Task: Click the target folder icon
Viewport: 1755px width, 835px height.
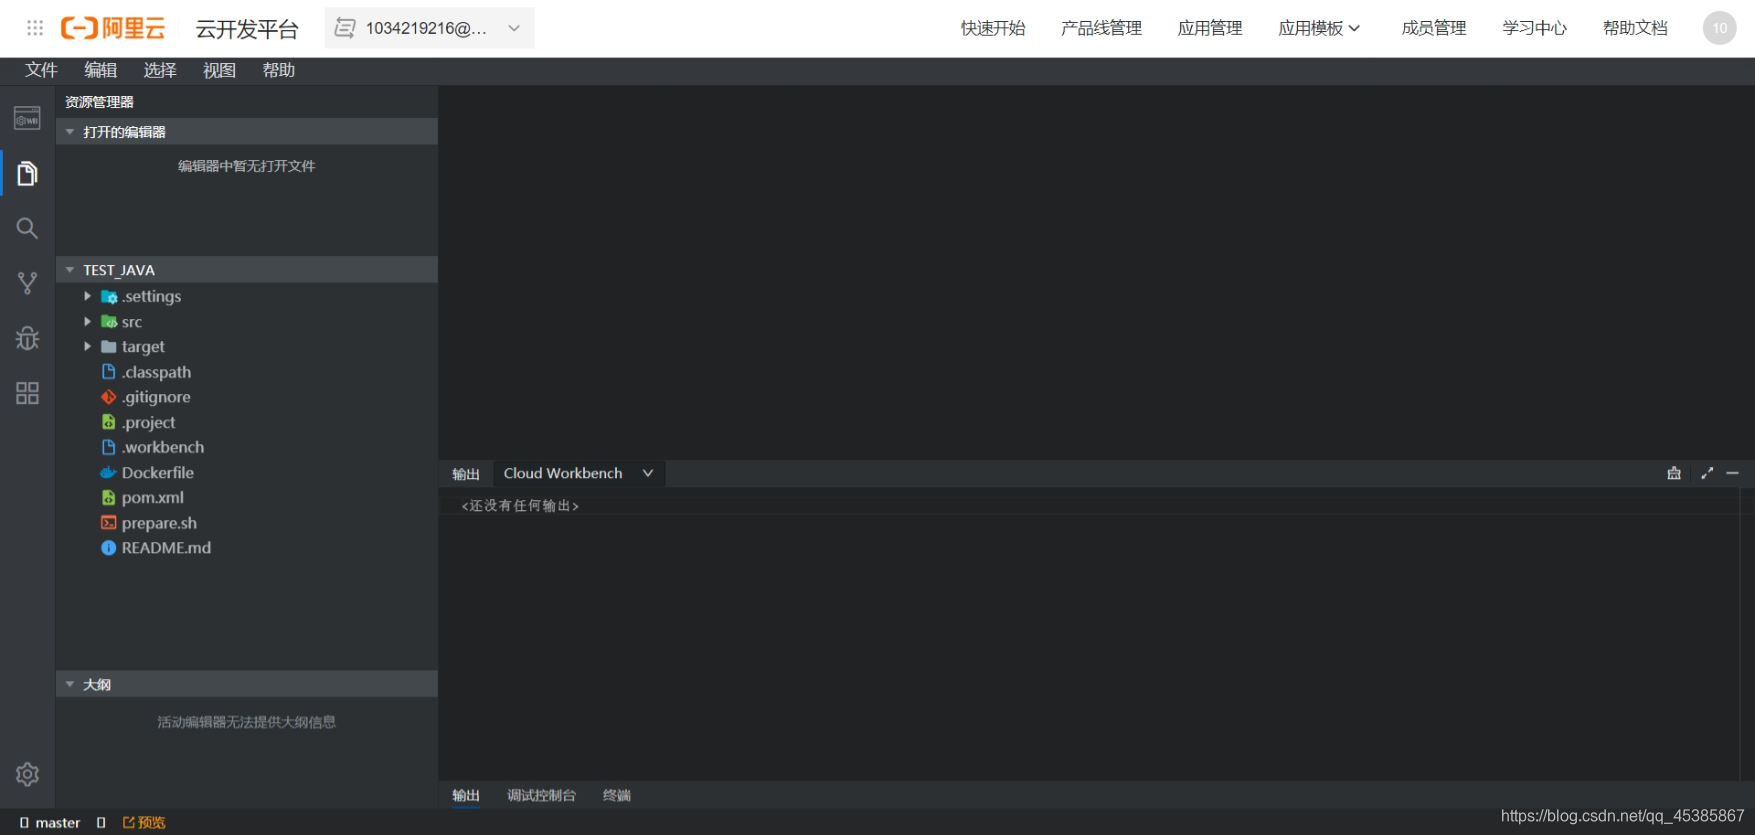Action: pyautogui.click(x=109, y=347)
